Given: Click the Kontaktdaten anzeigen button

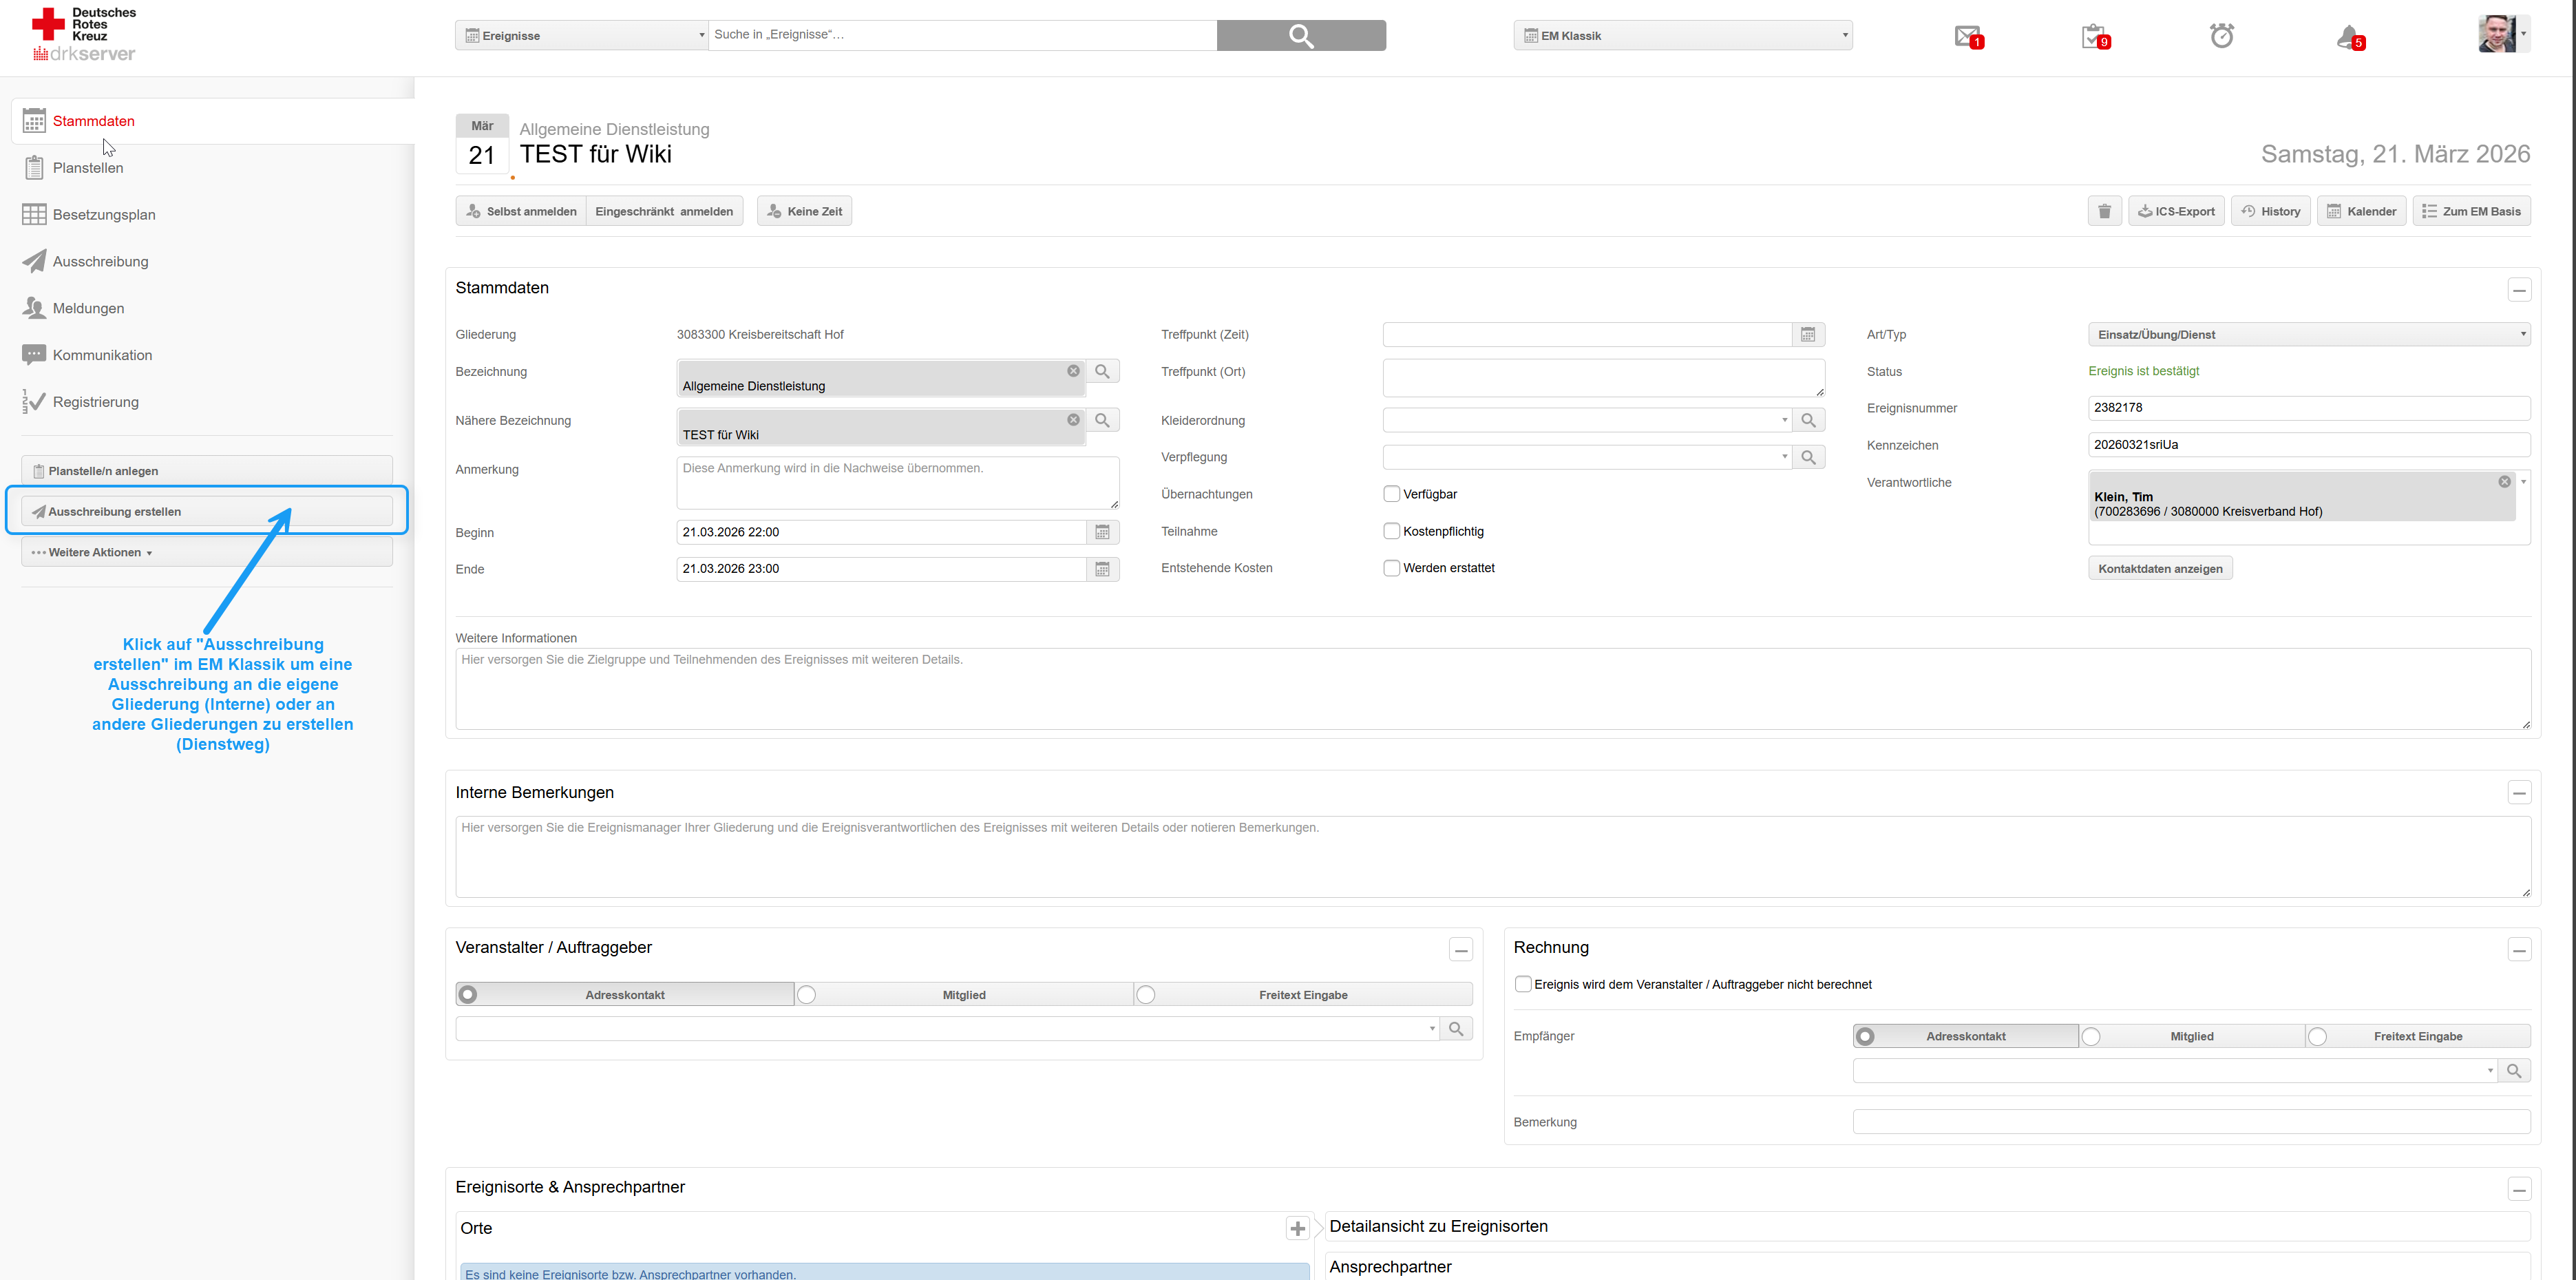Looking at the screenshot, I should (2160, 569).
